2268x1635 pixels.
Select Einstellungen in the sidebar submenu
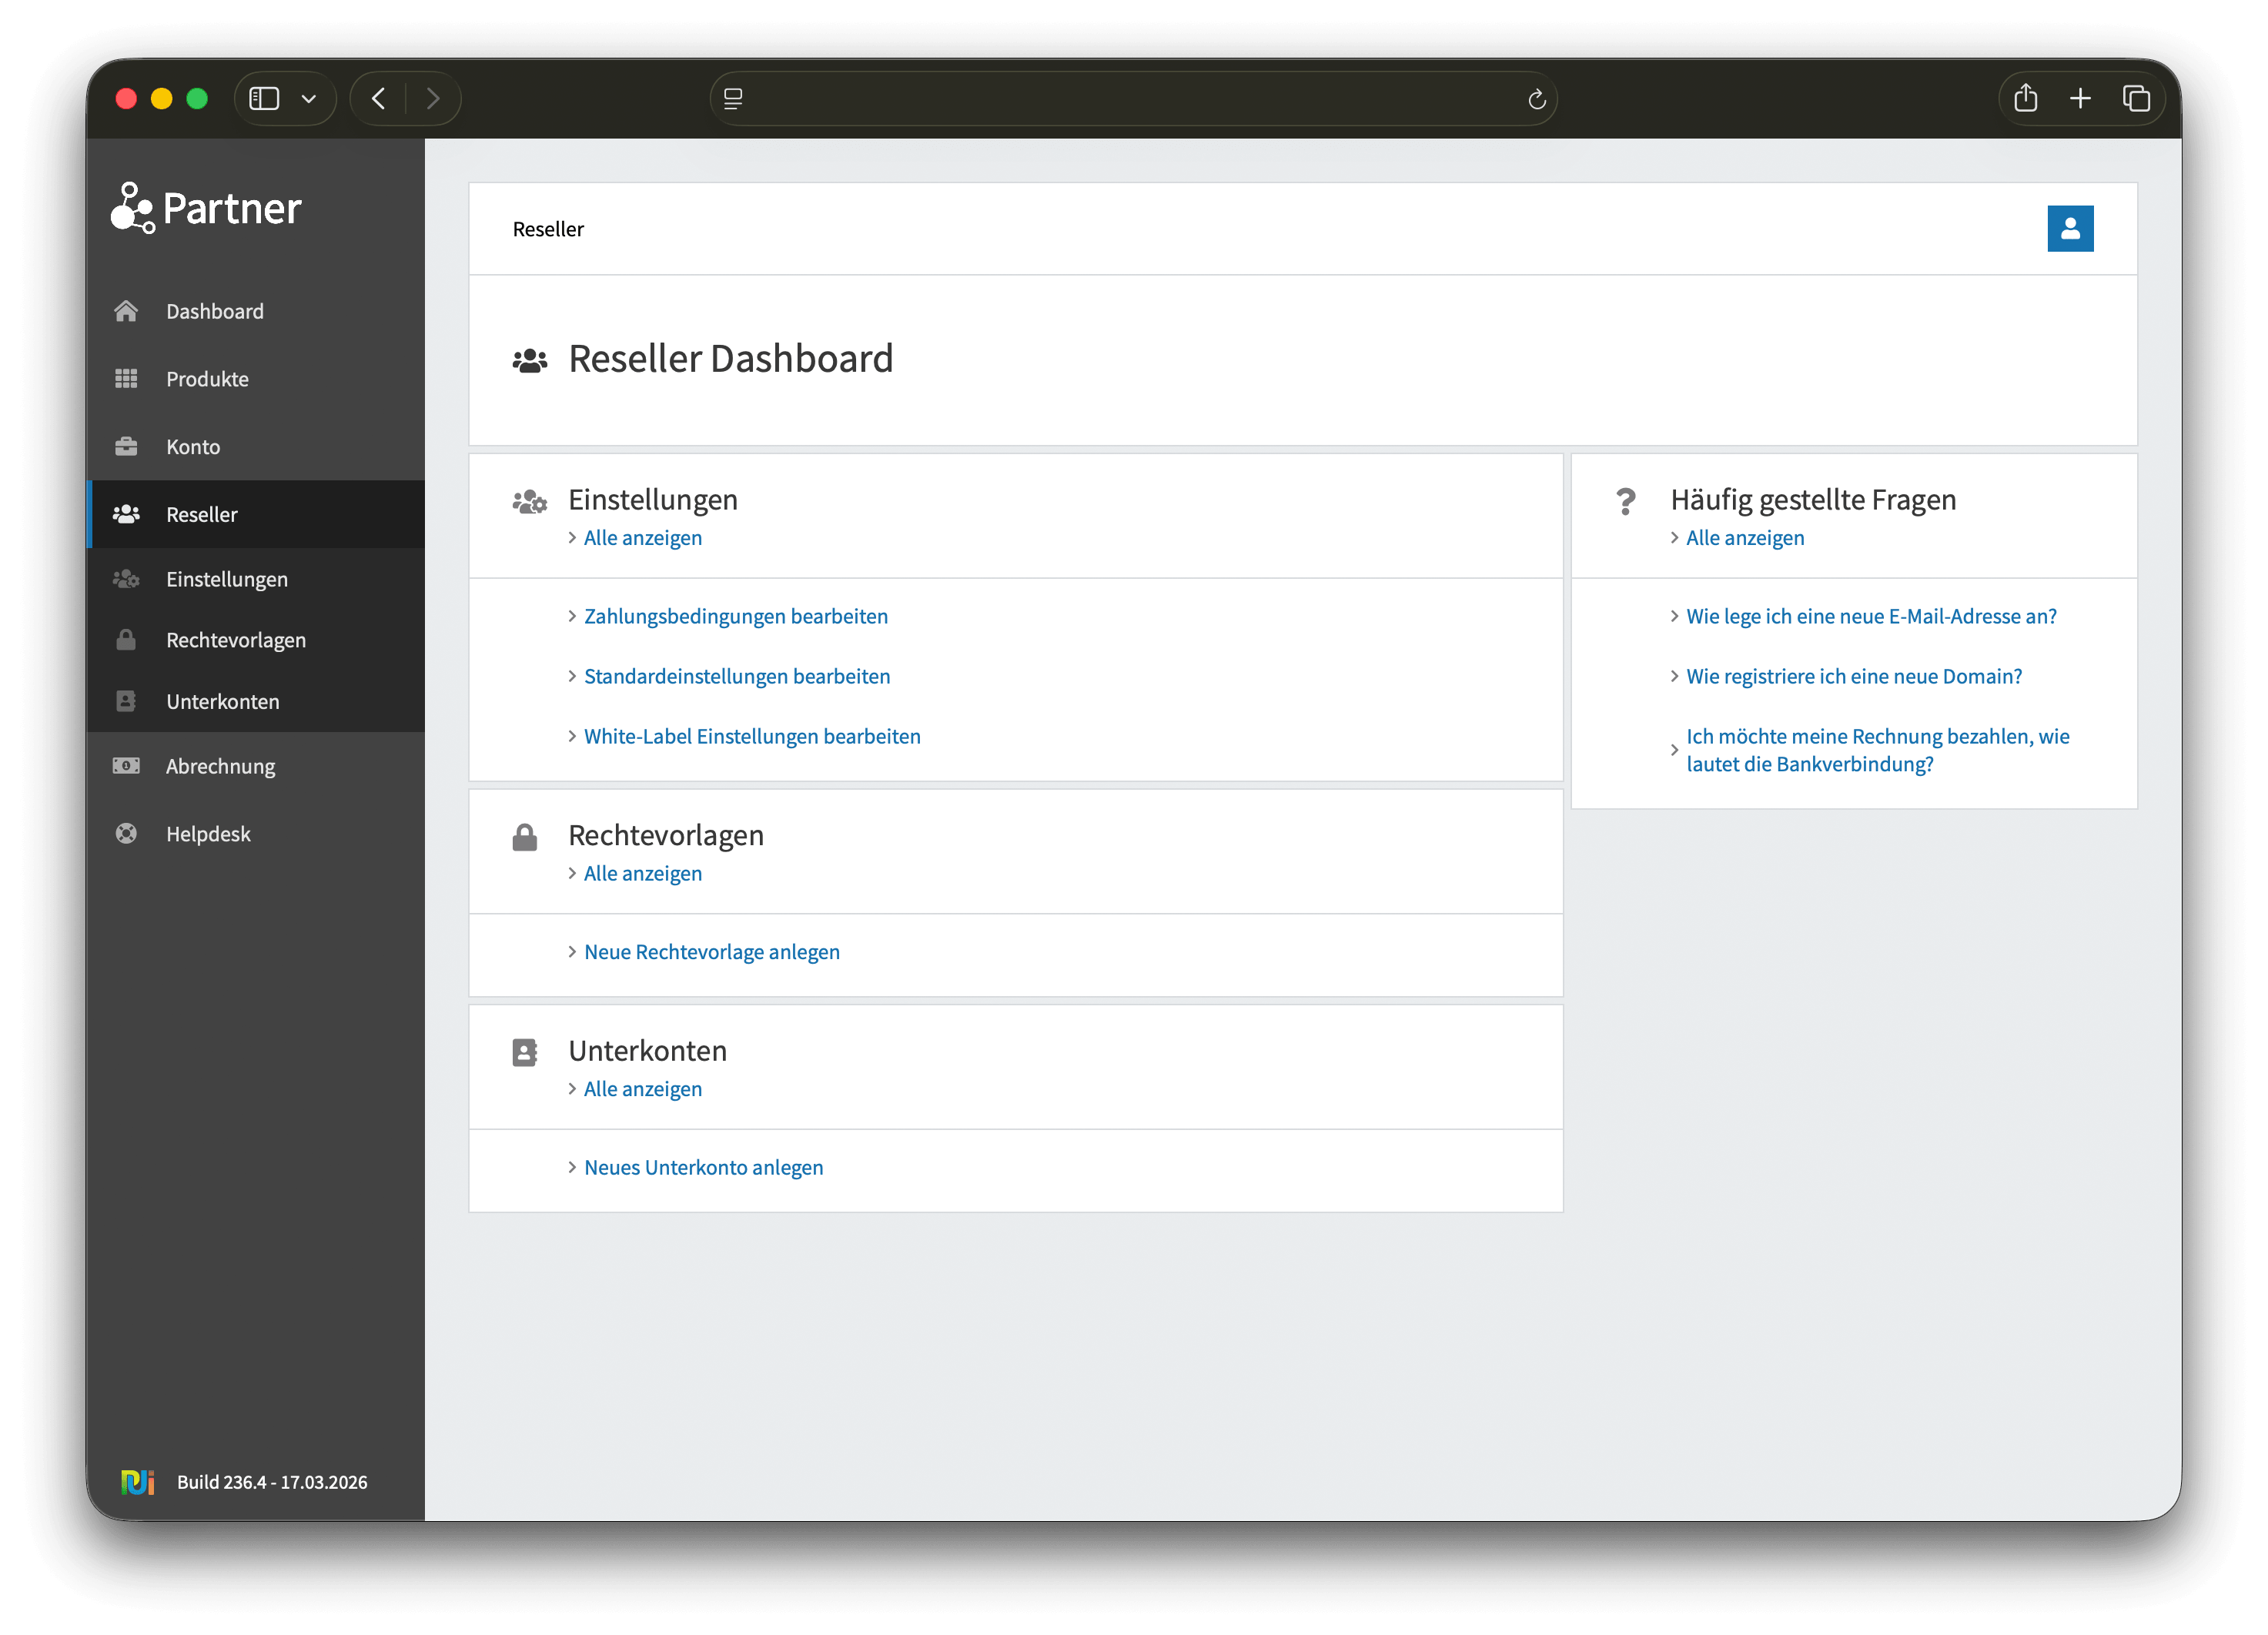coord(226,580)
